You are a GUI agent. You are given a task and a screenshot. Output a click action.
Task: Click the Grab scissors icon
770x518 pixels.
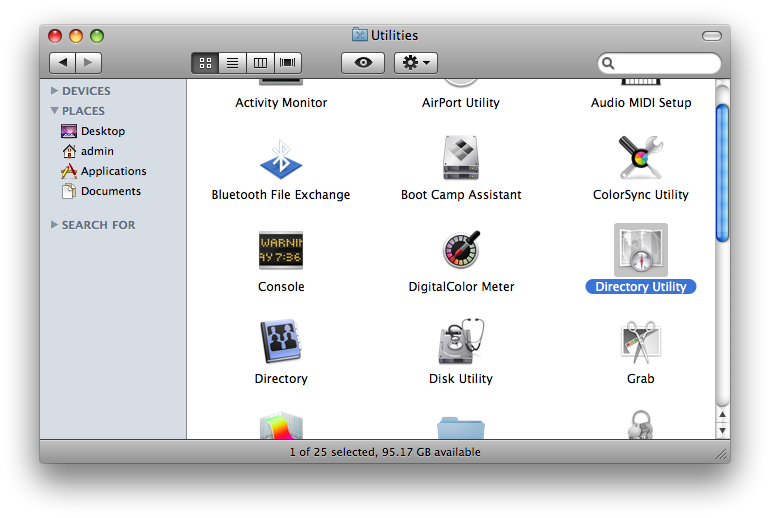point(641,342)
